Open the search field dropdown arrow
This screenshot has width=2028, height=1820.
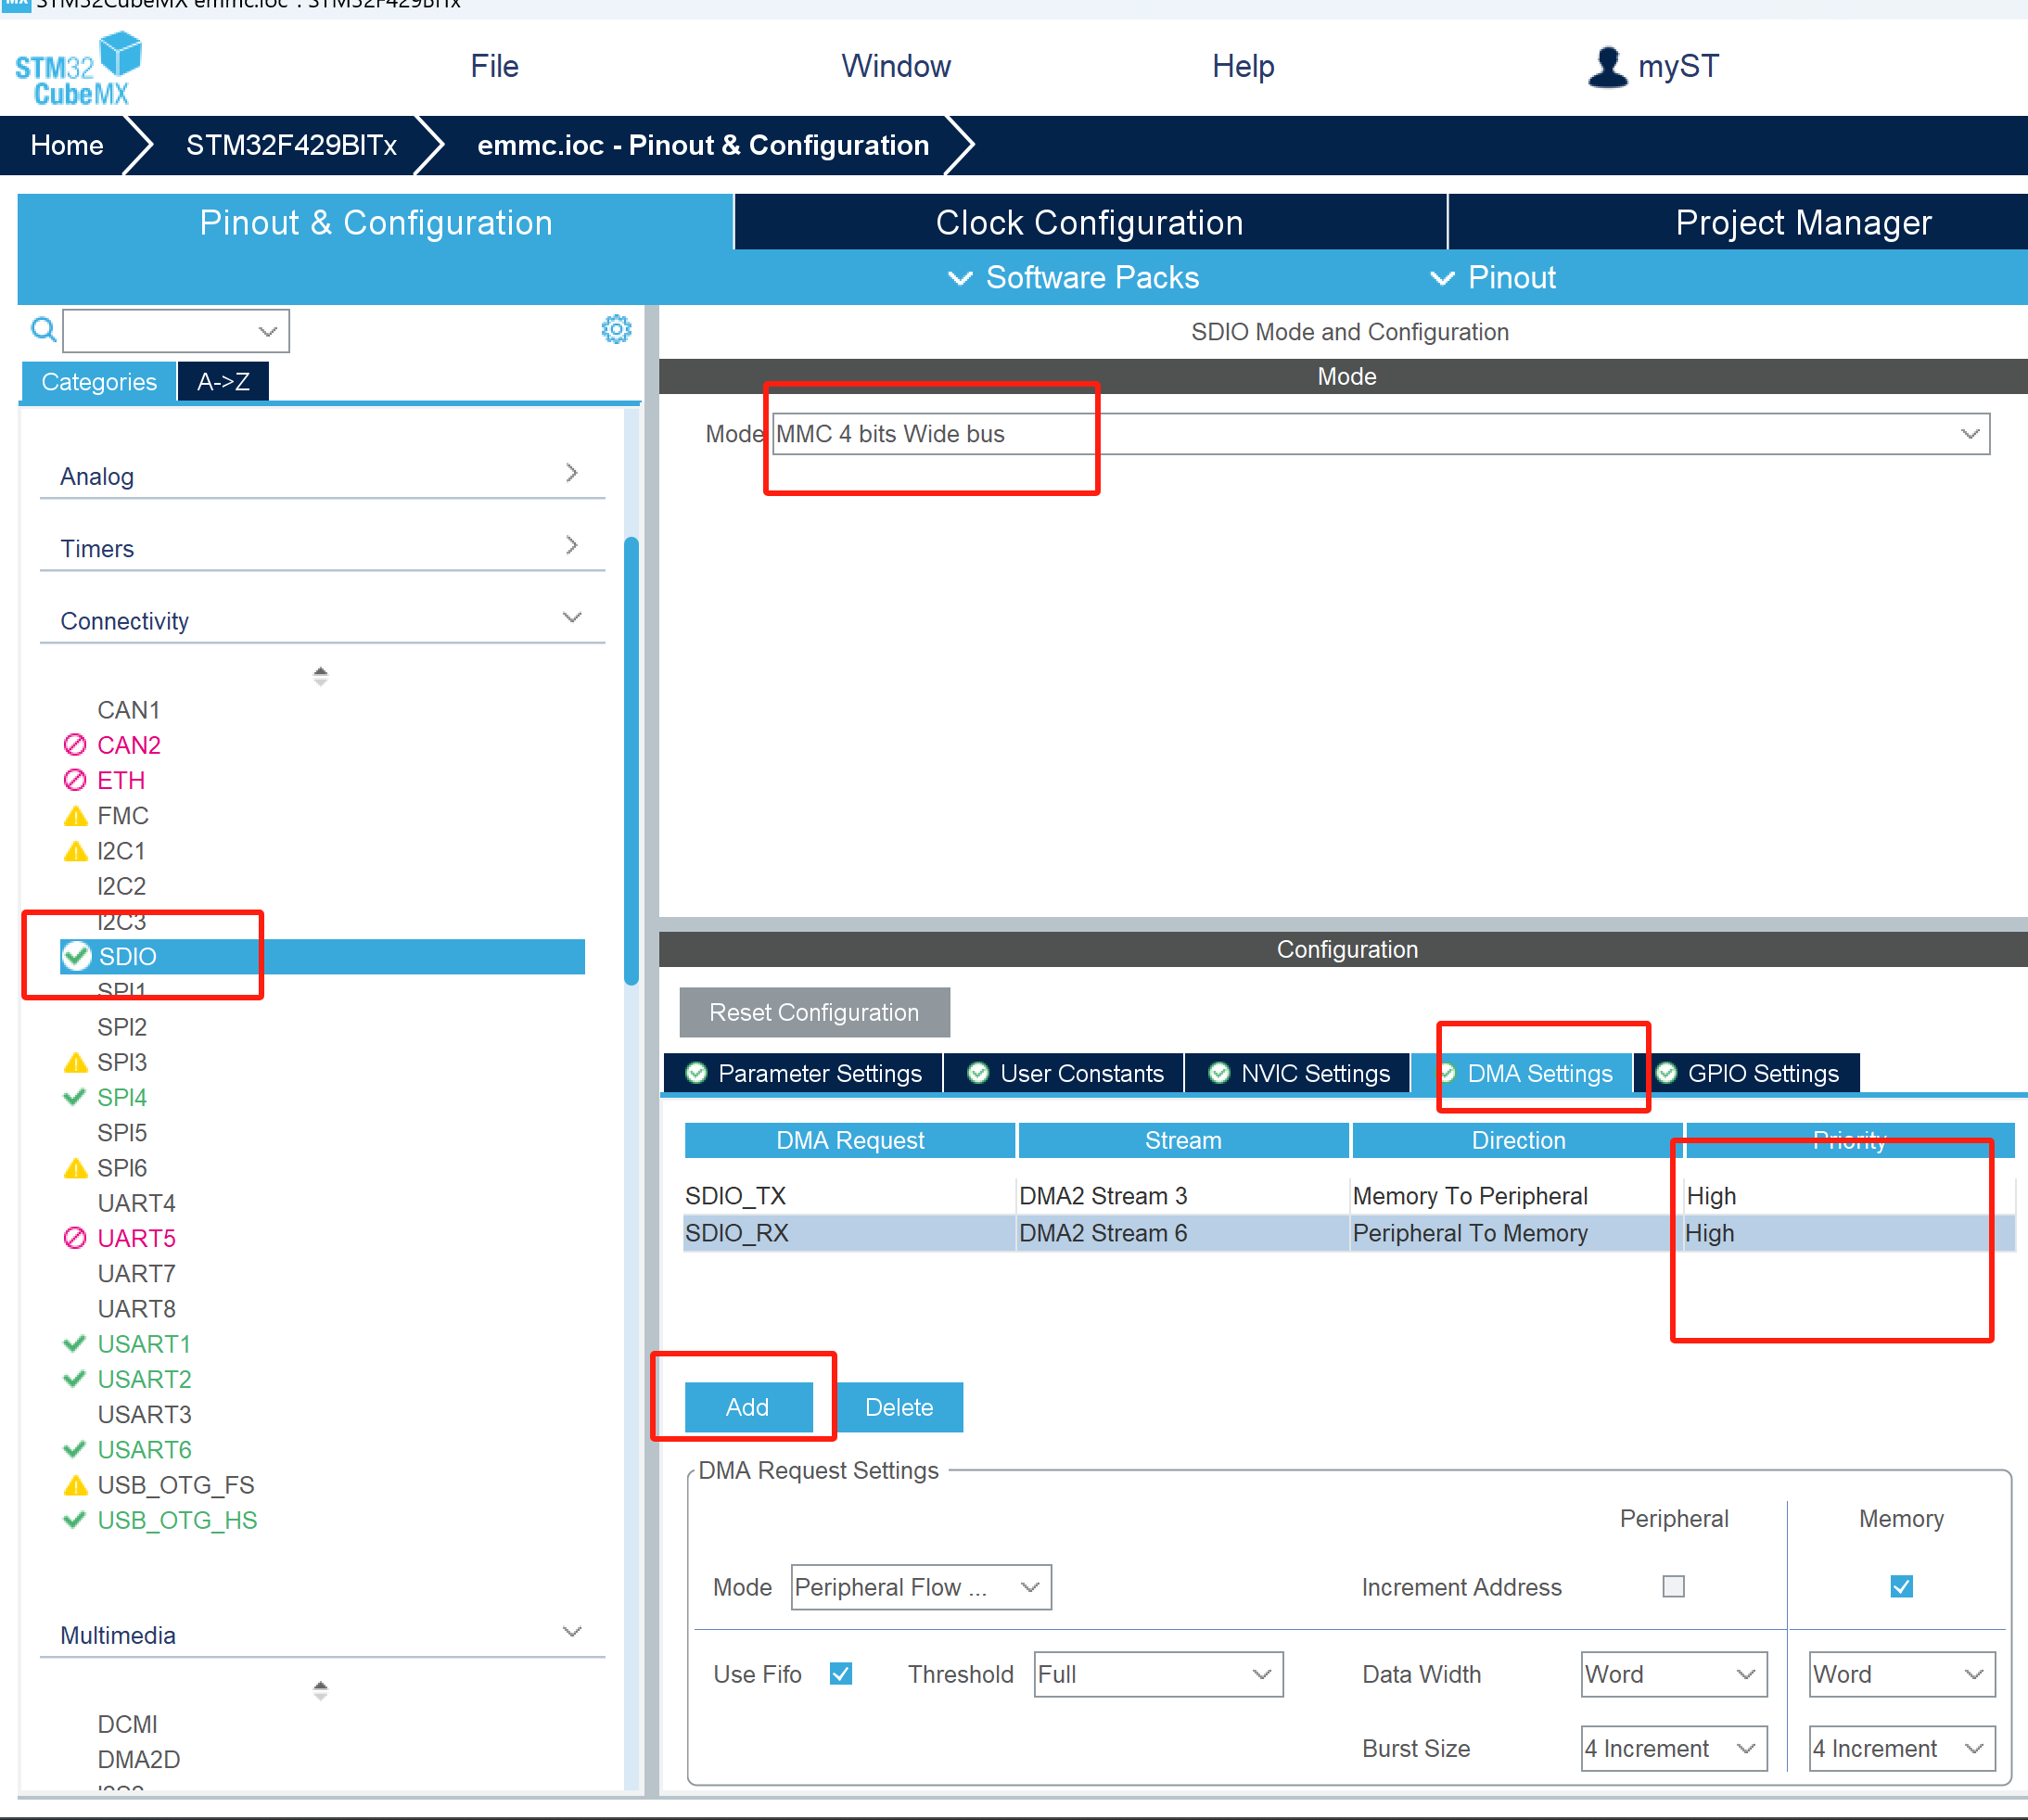[267, 331]
